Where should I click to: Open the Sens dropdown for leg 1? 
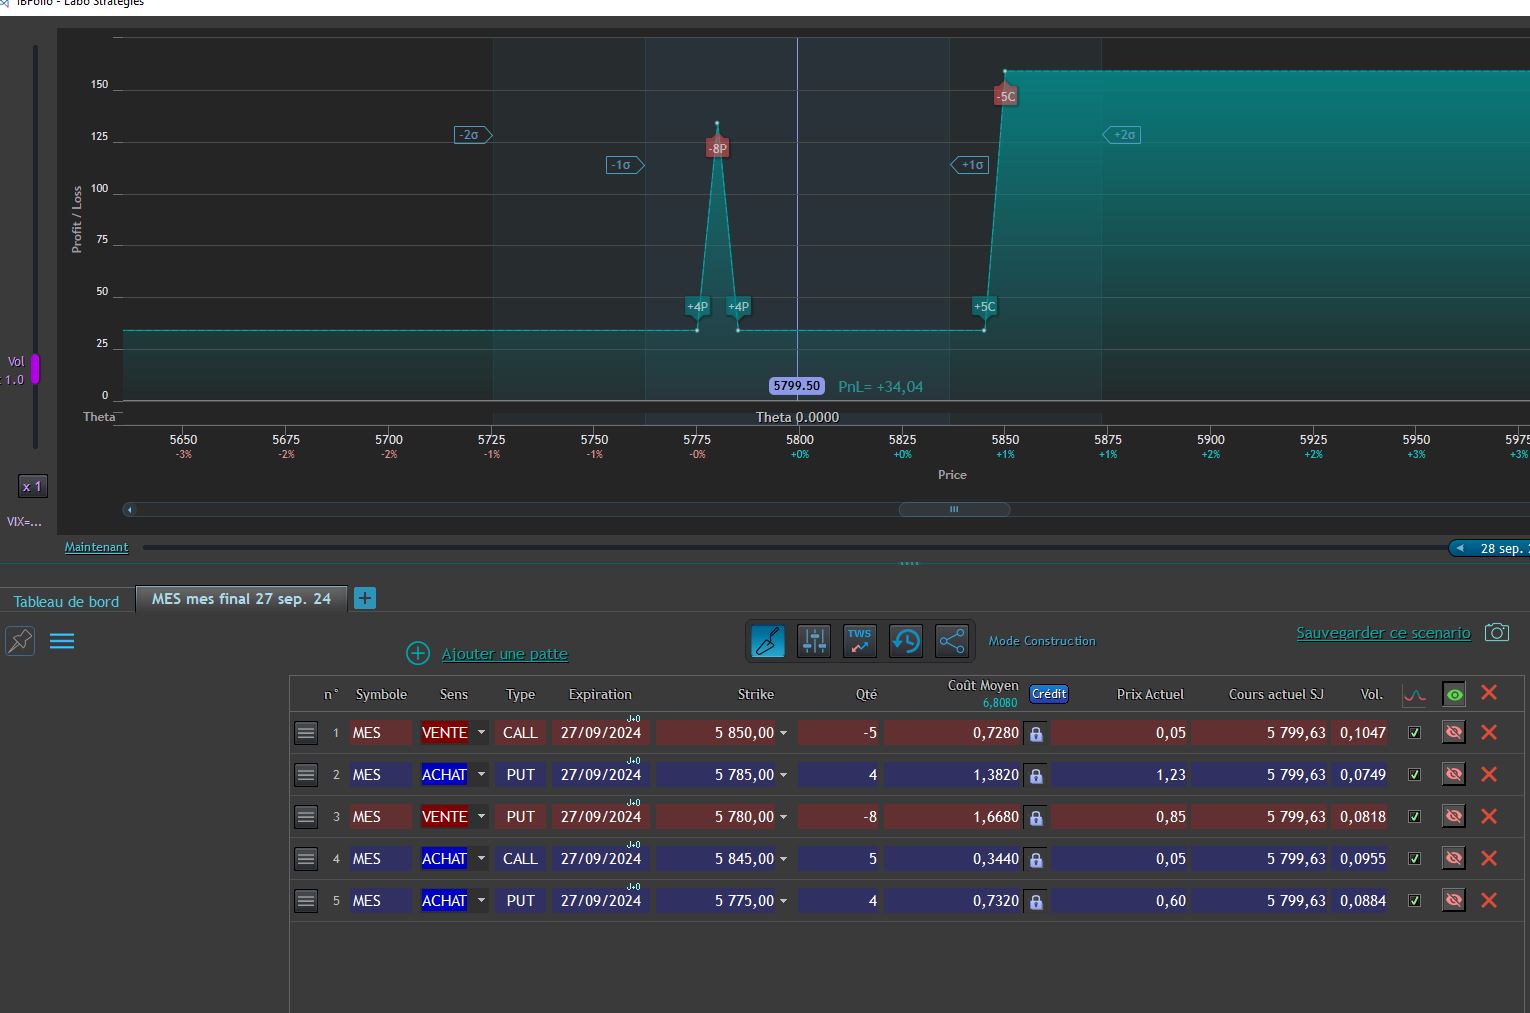(x=481, y=732)
